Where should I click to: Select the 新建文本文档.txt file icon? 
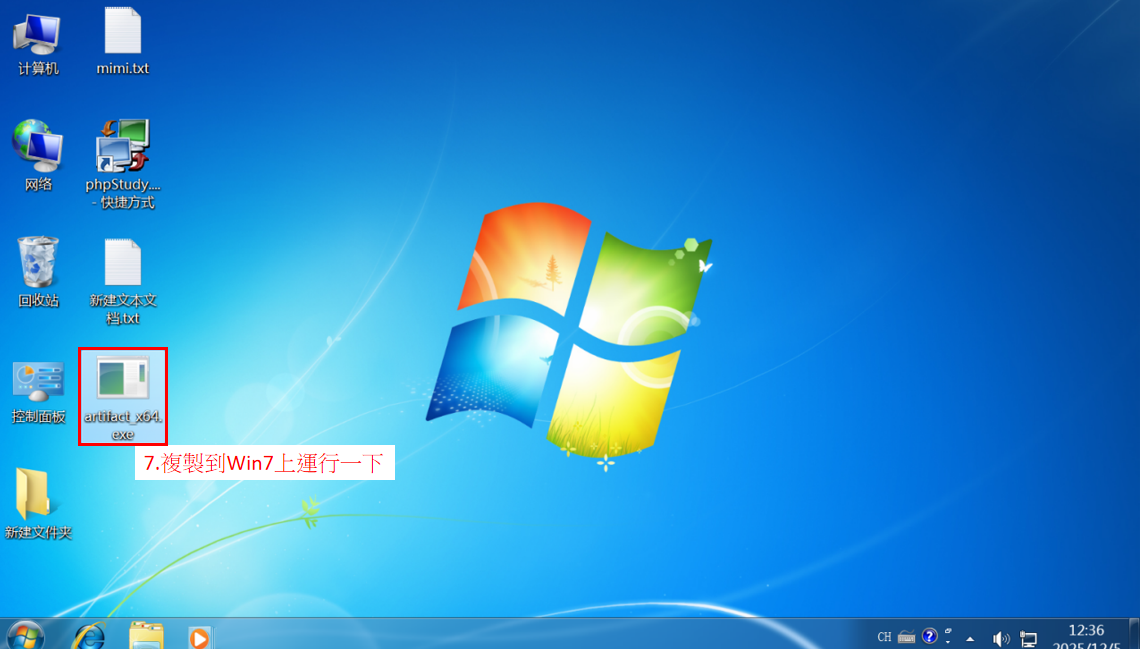tap(122, 281)
